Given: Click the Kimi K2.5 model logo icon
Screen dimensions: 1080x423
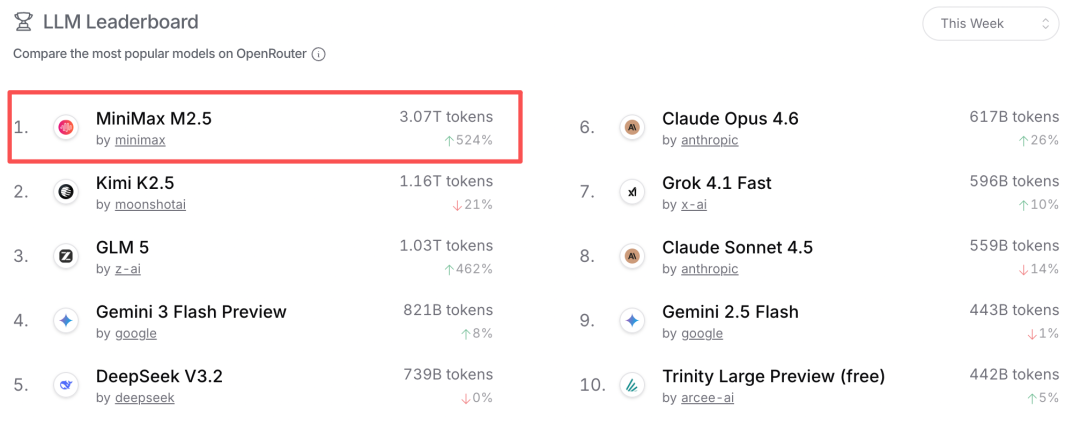Looking at the screenshot, I should pyautogui.click(x=66, y=192).
